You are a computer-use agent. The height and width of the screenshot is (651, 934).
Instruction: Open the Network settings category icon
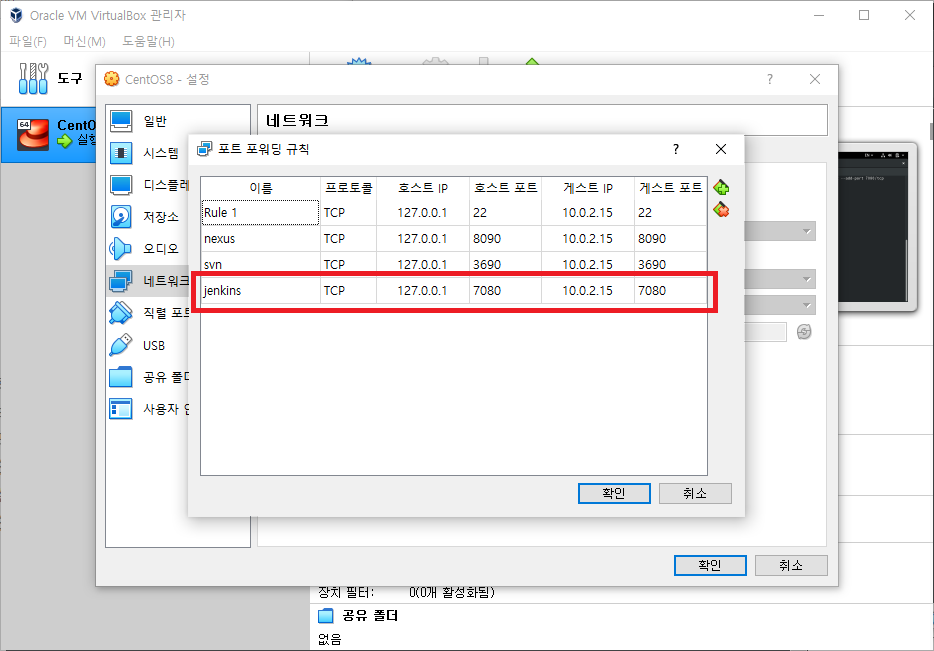tap(121, 281)
